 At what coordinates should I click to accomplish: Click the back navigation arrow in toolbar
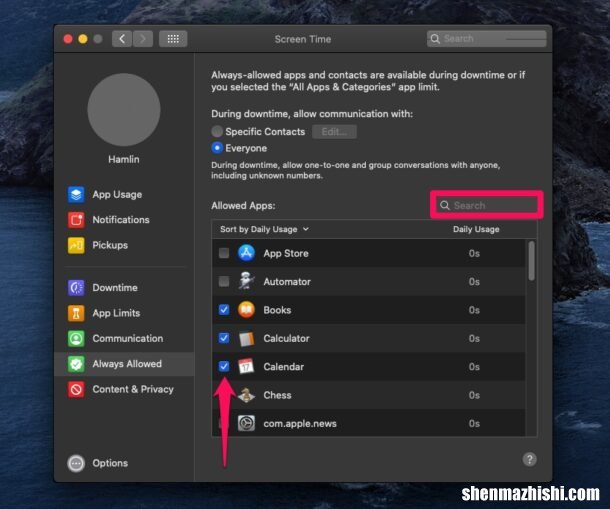tap(122, 39)
